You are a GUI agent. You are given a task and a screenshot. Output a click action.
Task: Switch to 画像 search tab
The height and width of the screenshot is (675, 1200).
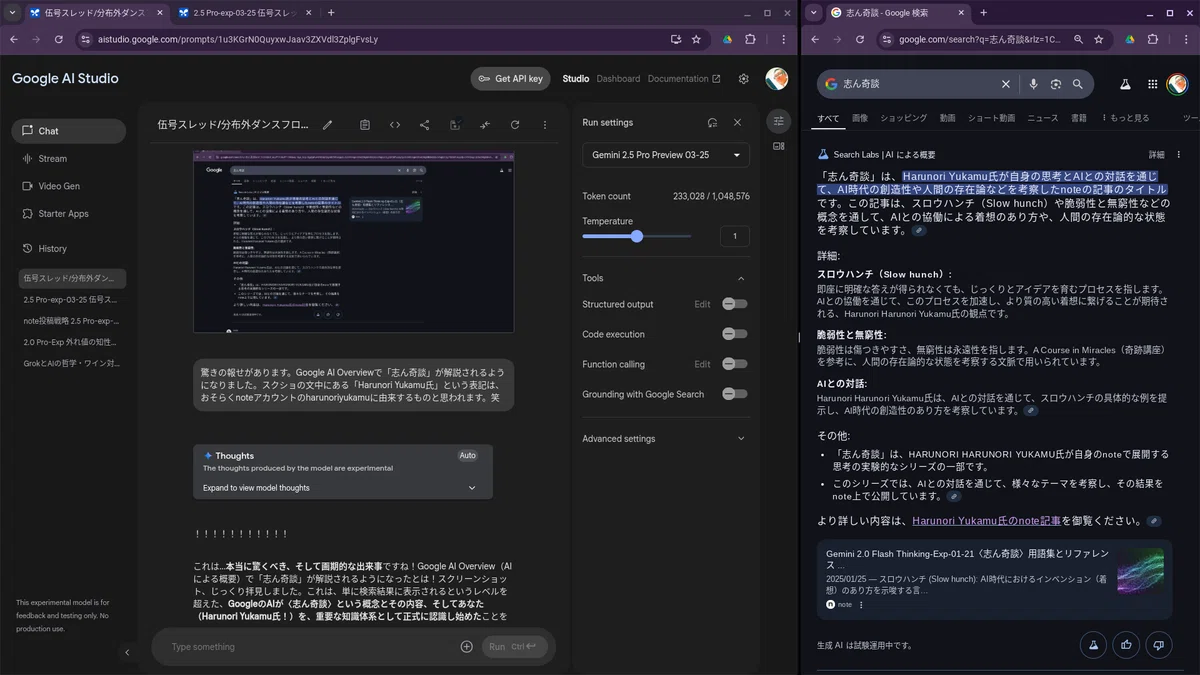pyautogui.click(x=860, y=118)
